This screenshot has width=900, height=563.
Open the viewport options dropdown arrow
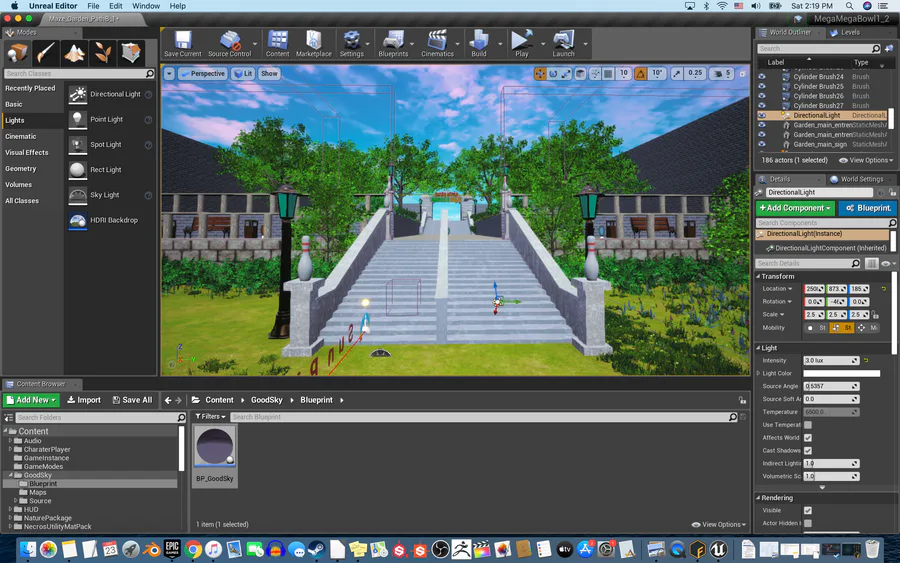coord(169,73)
